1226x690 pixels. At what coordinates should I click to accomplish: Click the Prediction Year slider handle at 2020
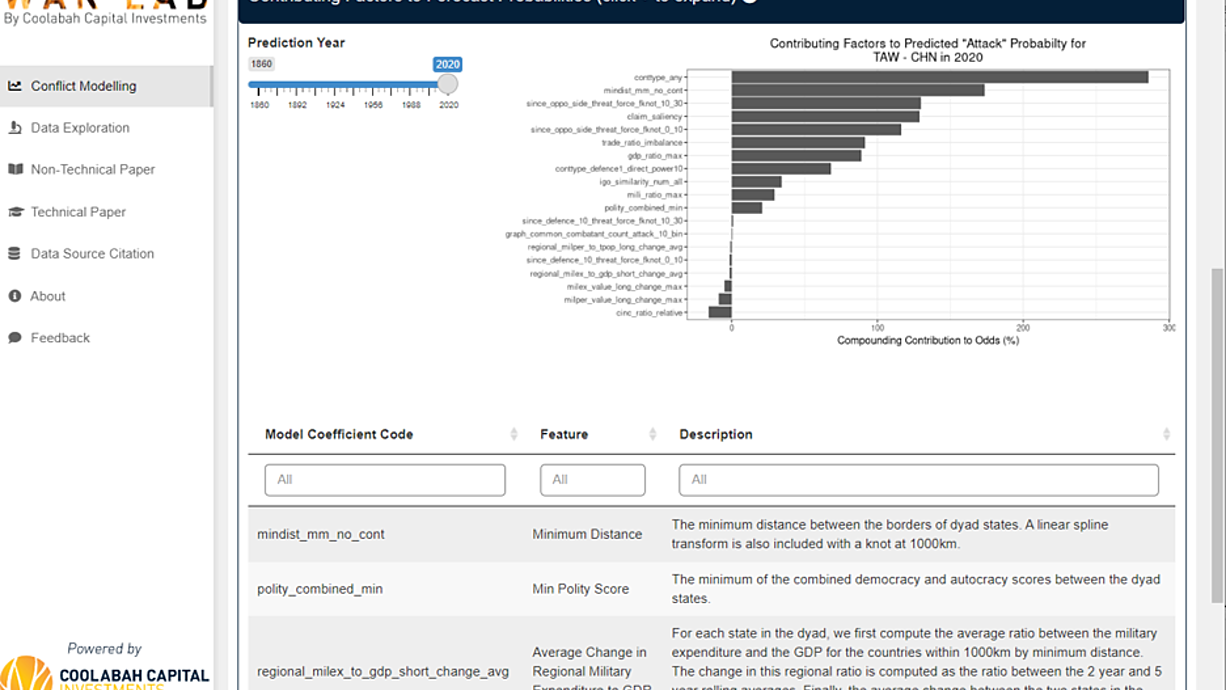pyautogui.click(x=448, y=85)
